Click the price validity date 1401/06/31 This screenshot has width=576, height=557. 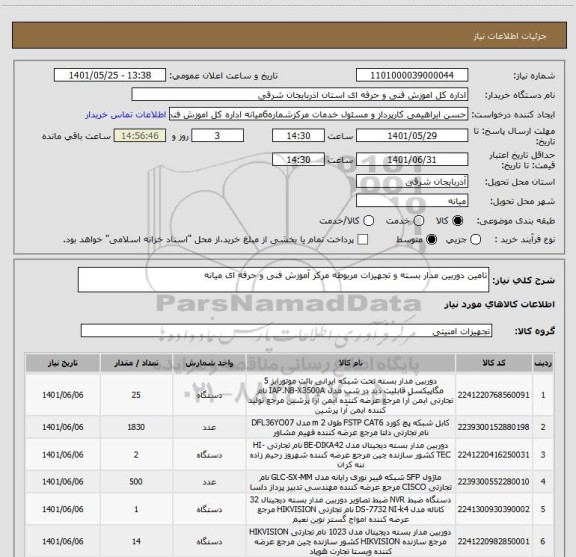412,159
